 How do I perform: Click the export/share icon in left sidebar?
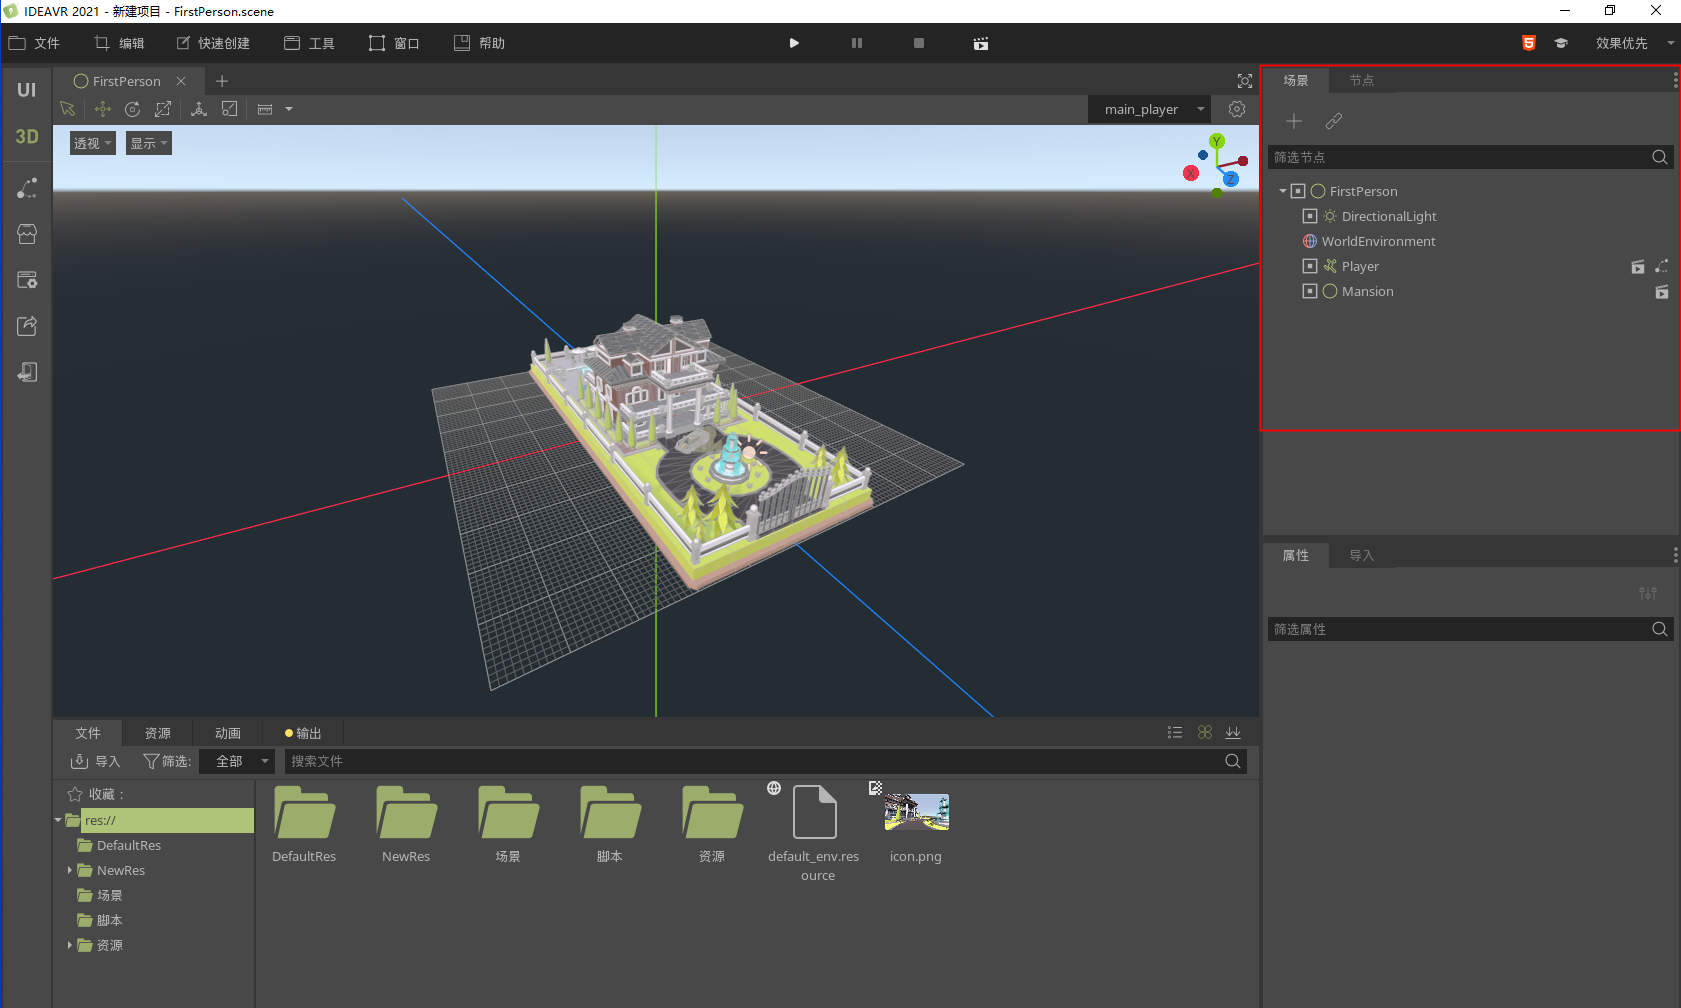(x=27, y=326)
